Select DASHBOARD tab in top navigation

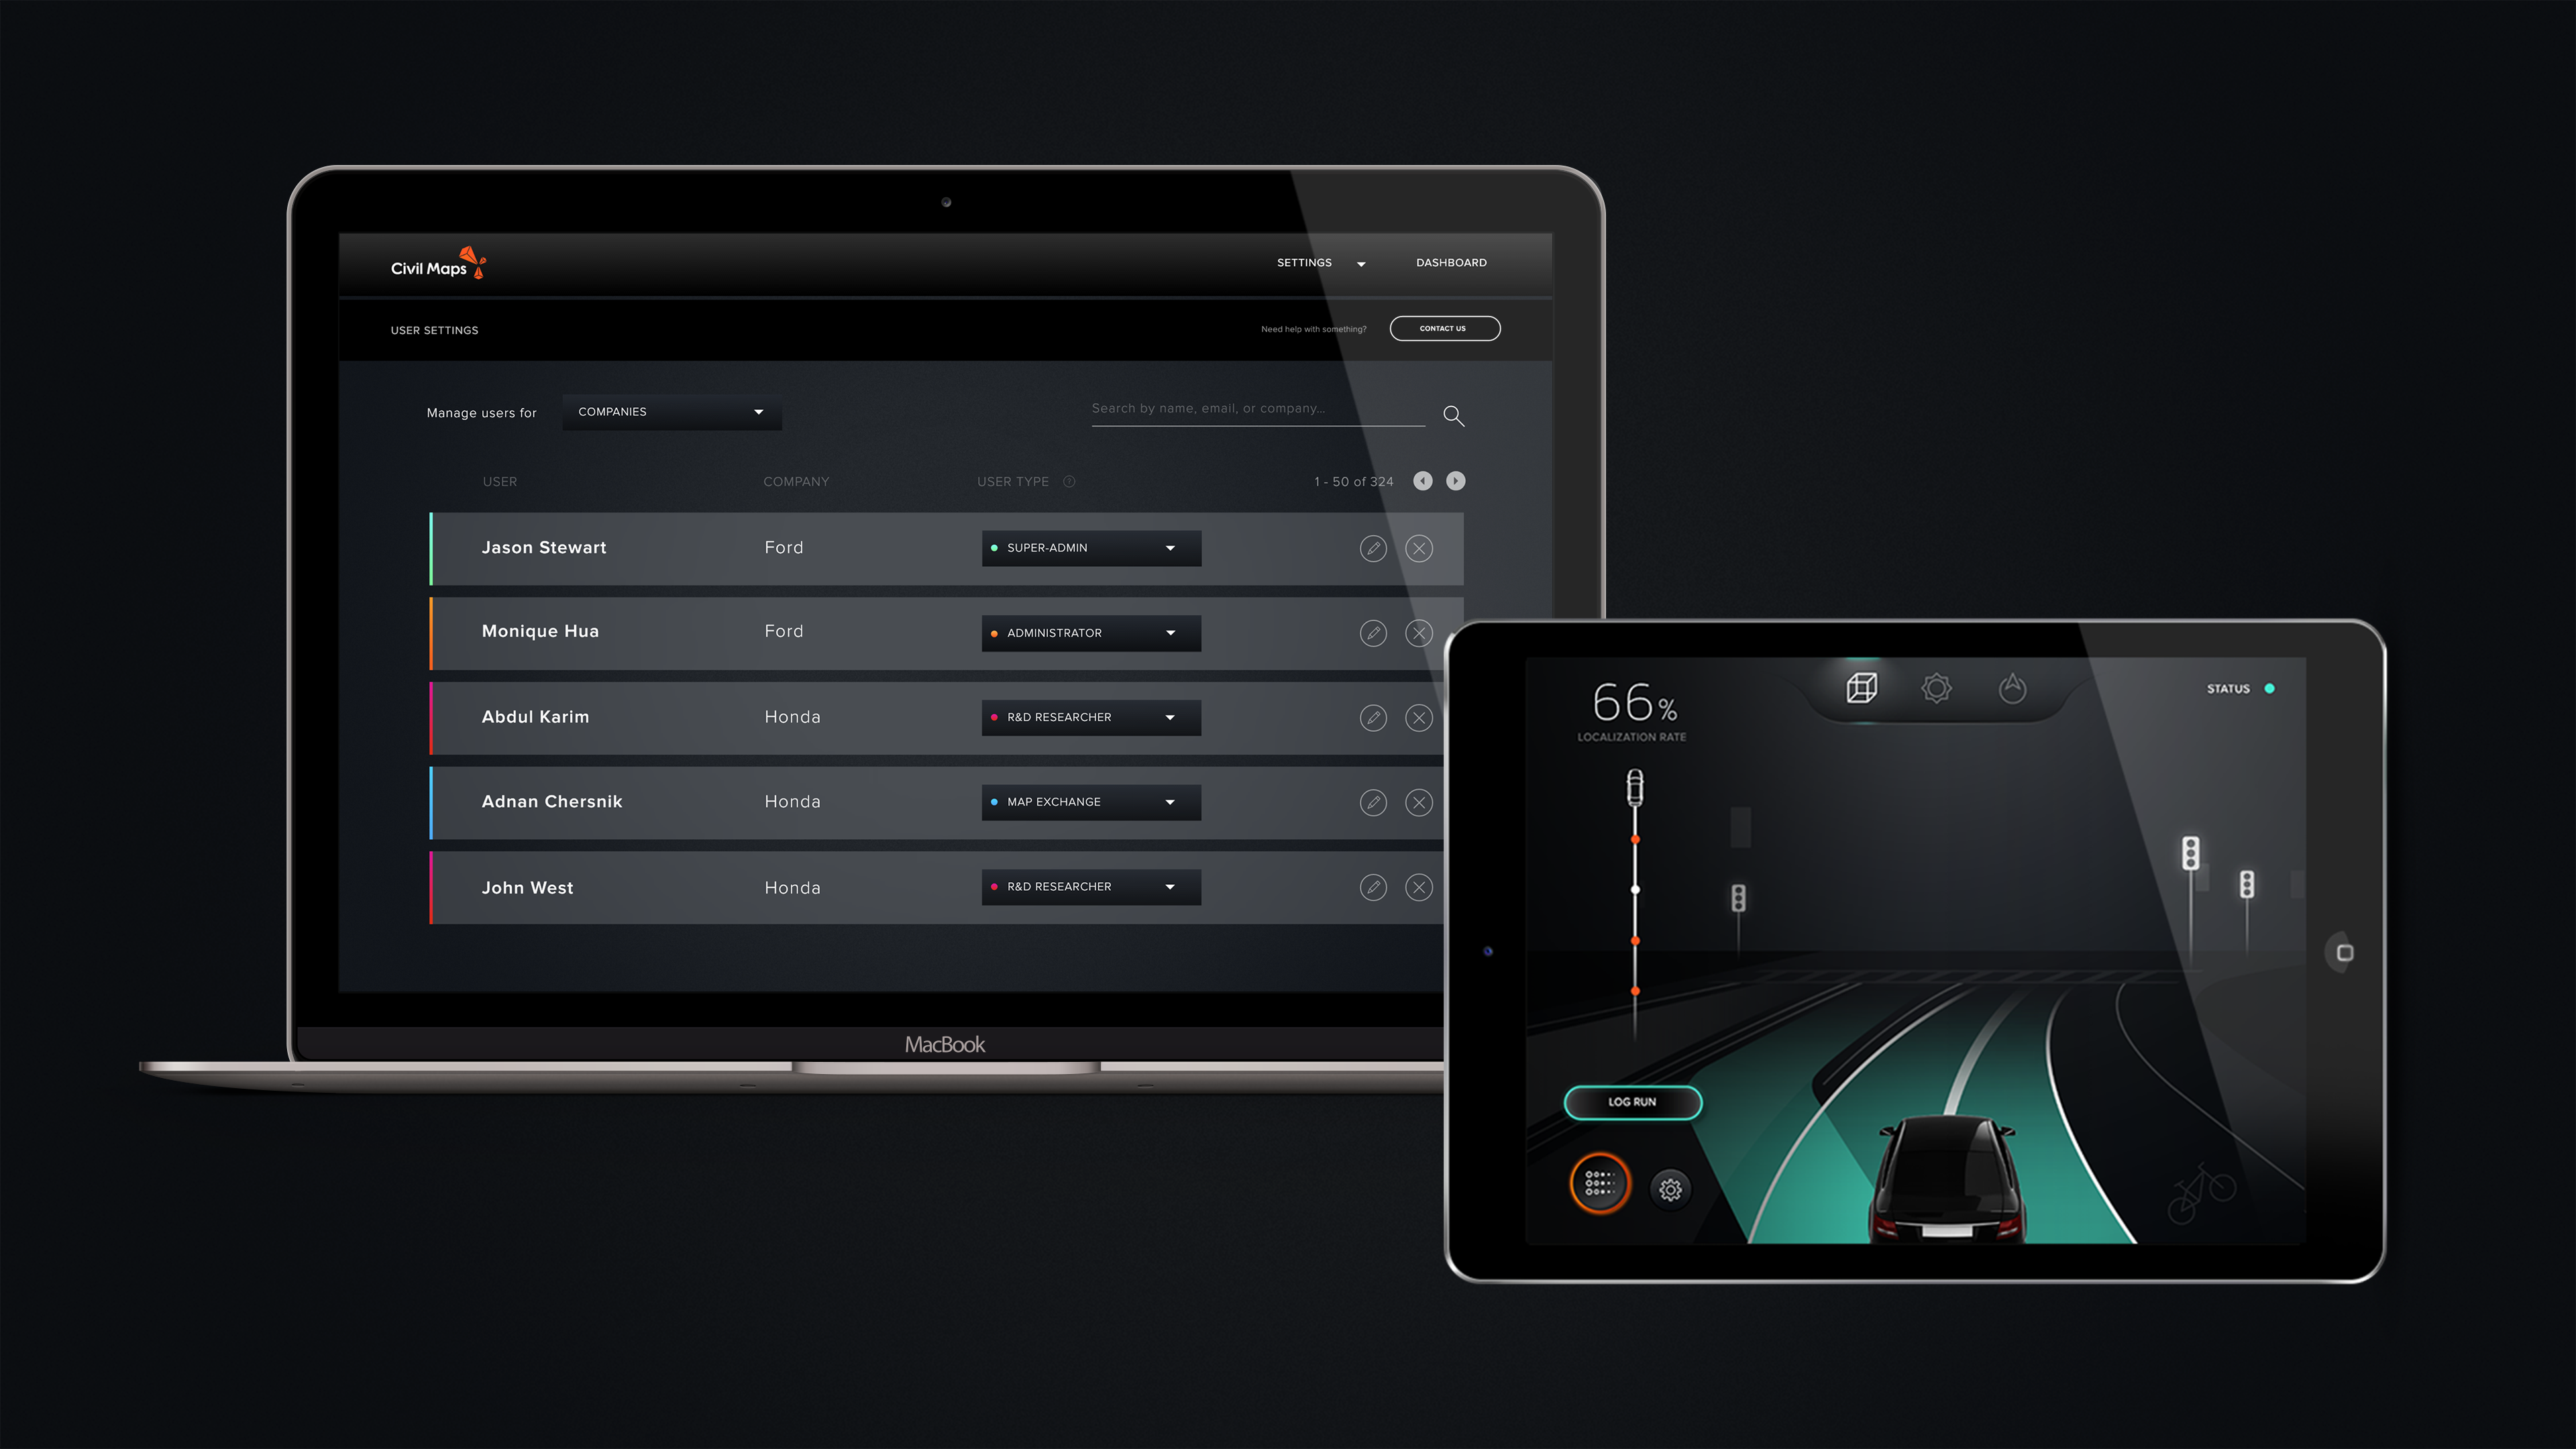point(1451,262)
